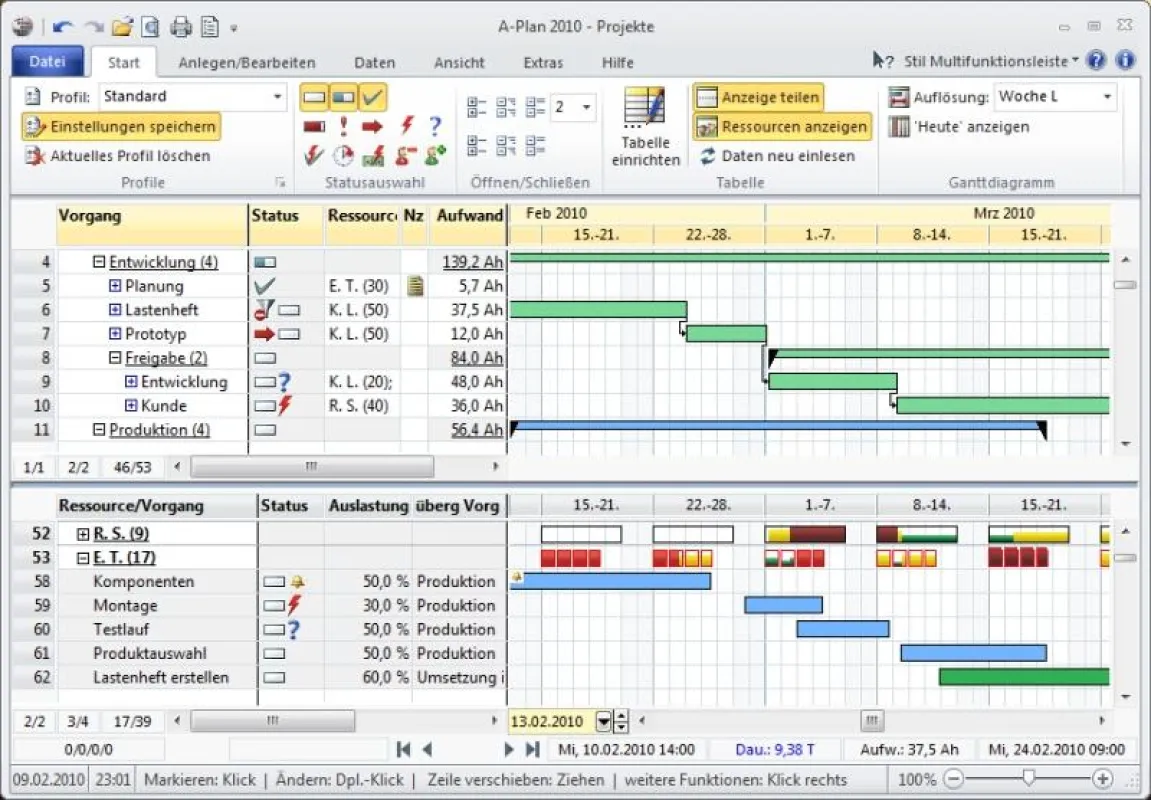The width and height of the screenshot is (1151, 800).
Task: Toggle the green checkmark completed filter
Action: tap(373, 97)
